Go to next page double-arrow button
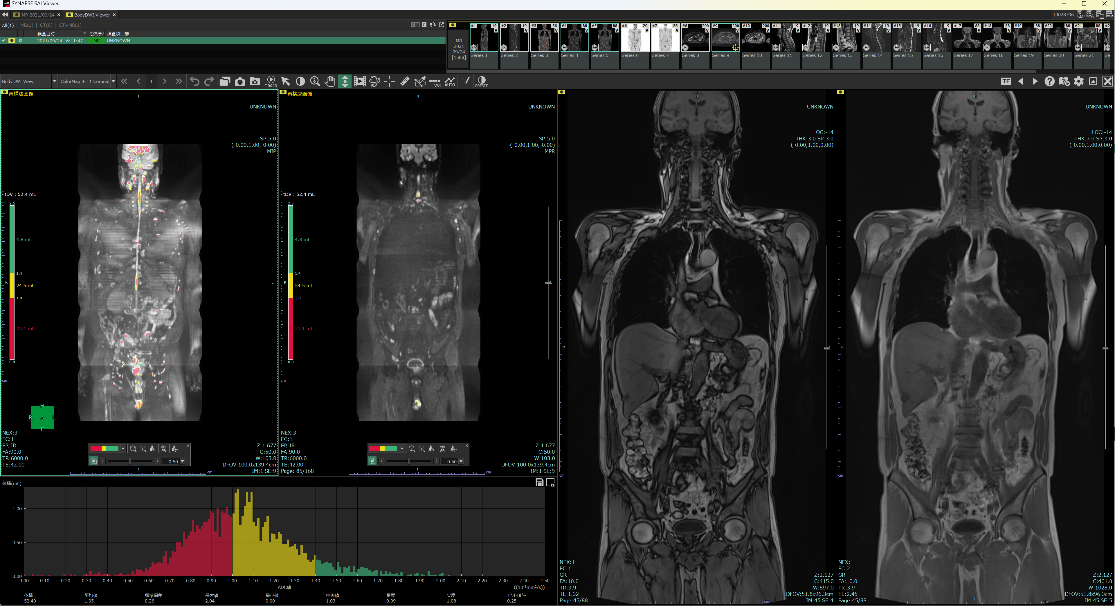The width and height of the screenshot is (1115, 606). (x=179, y=81)
